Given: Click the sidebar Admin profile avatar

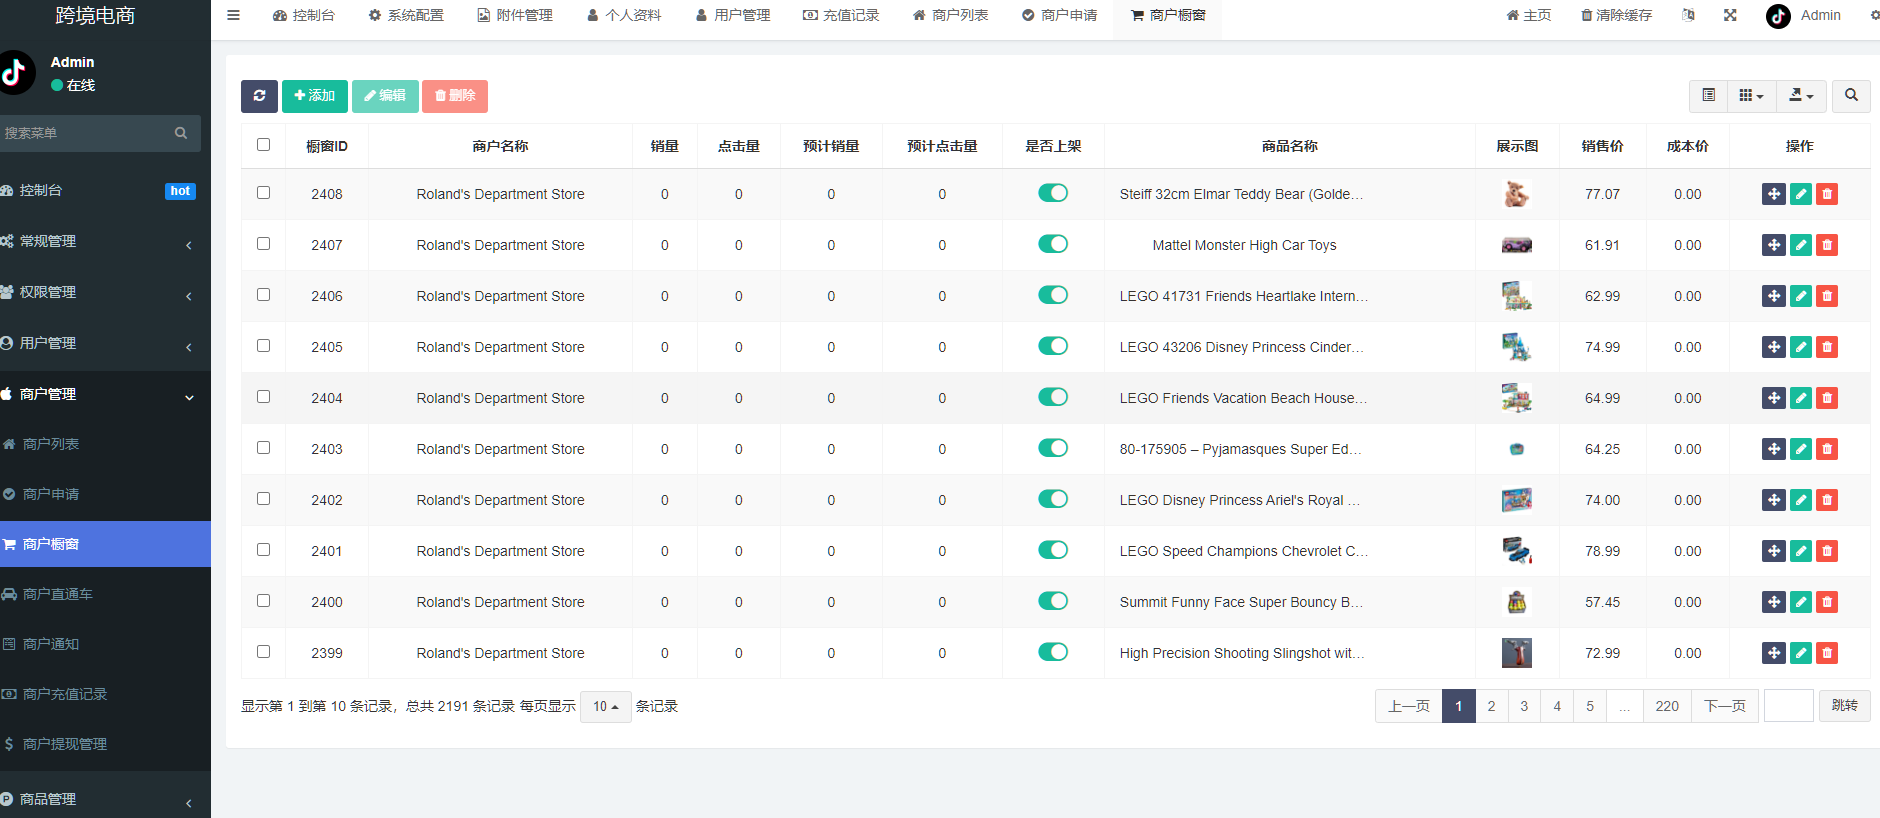Looking at the screenshot, I should 16,73.
